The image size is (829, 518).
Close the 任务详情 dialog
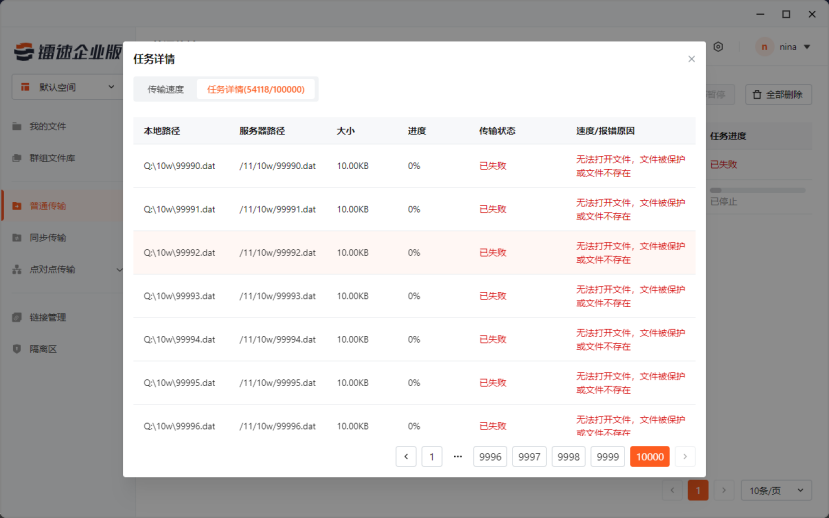[x=691, y=59]
